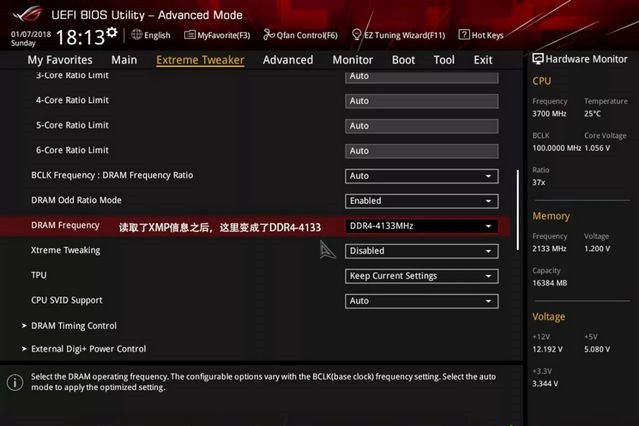Open the Monitor tab
Screen dimensions: 639x426
(353, 60)
